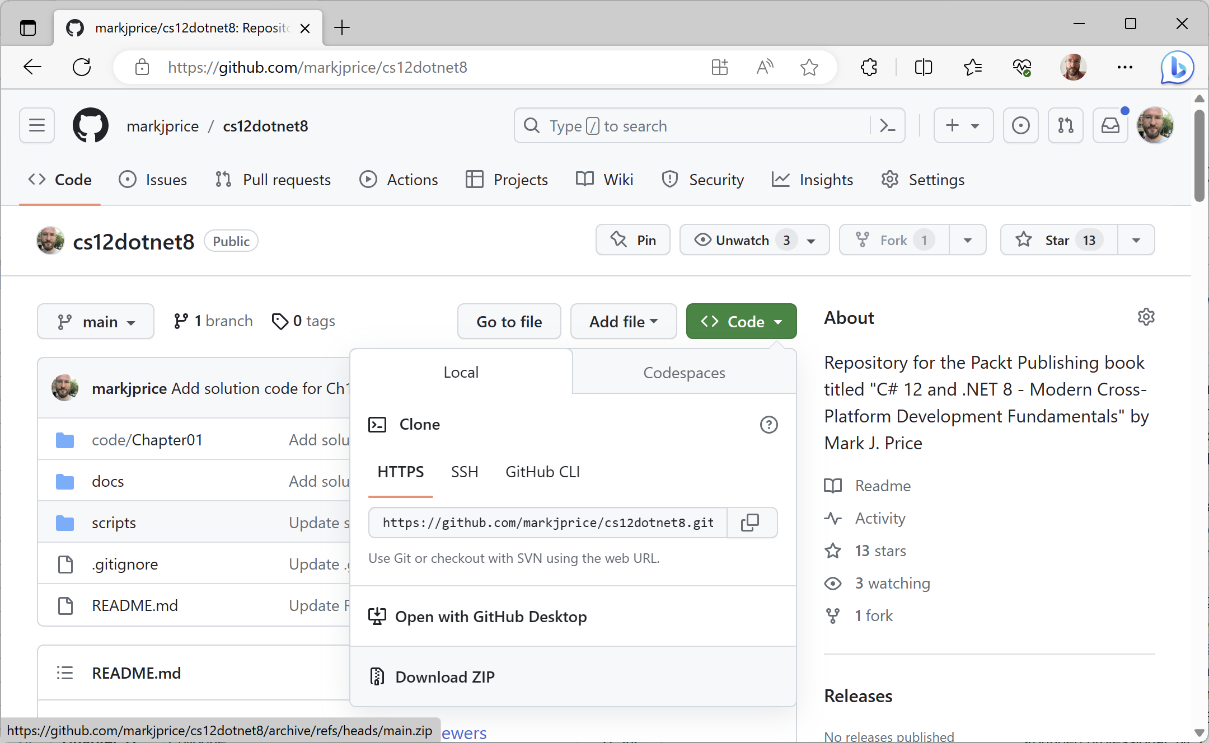Click the browser refresh button
This screenshot has height=743, width=1209.
[x=82, y=67]
